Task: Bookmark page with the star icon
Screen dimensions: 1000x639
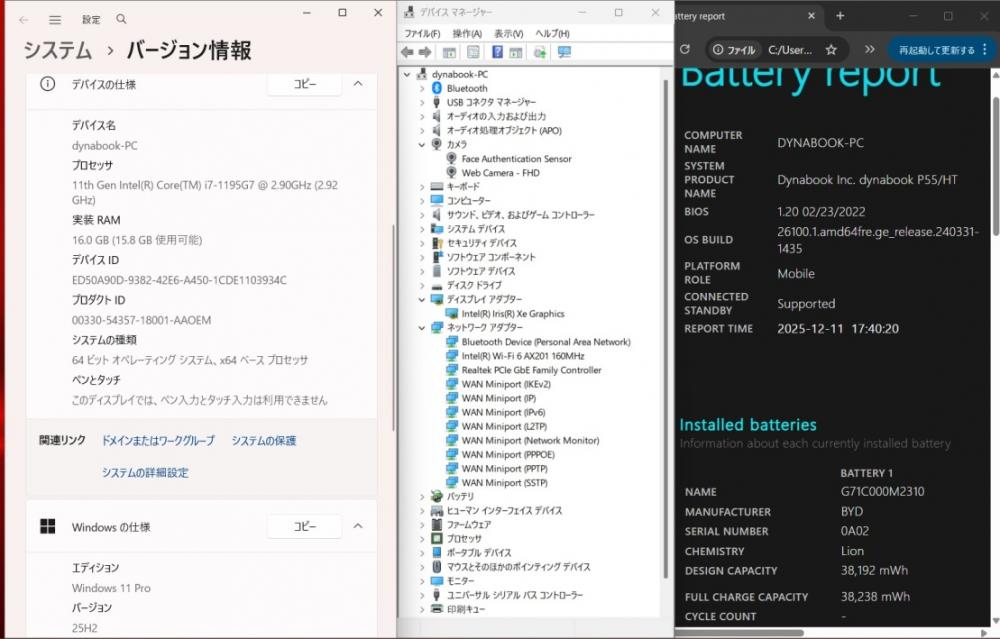Action: 831,49
